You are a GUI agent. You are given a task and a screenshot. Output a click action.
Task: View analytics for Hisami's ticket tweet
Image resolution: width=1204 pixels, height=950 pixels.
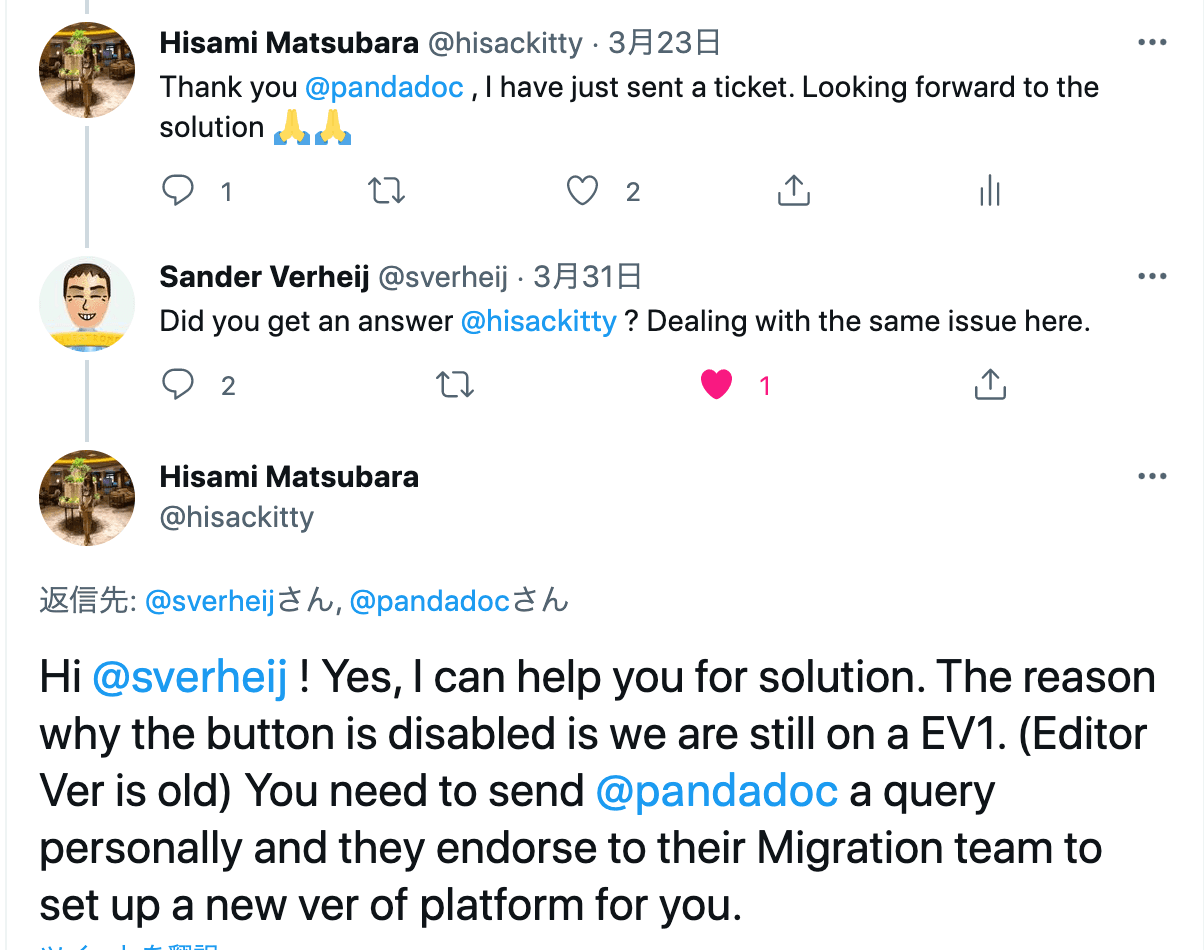pyautogui.click(x=989, y=190)
